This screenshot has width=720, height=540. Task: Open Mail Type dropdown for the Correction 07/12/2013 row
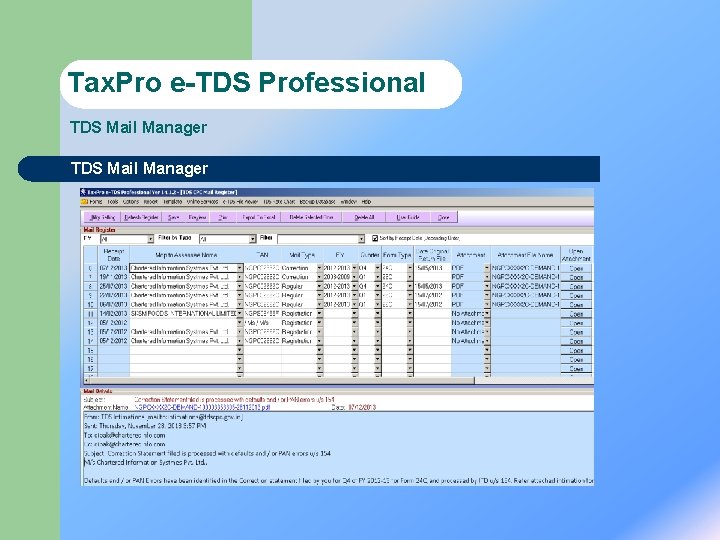coord(320,268)
